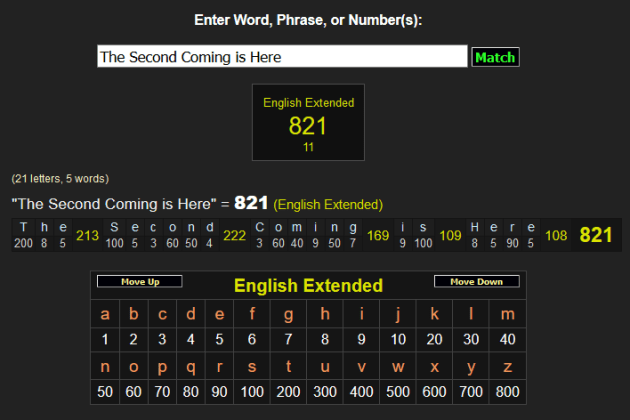Click letter 'a' in the cipher chart
The width and height of the screenshot is (630, 420).
(105, 315)
